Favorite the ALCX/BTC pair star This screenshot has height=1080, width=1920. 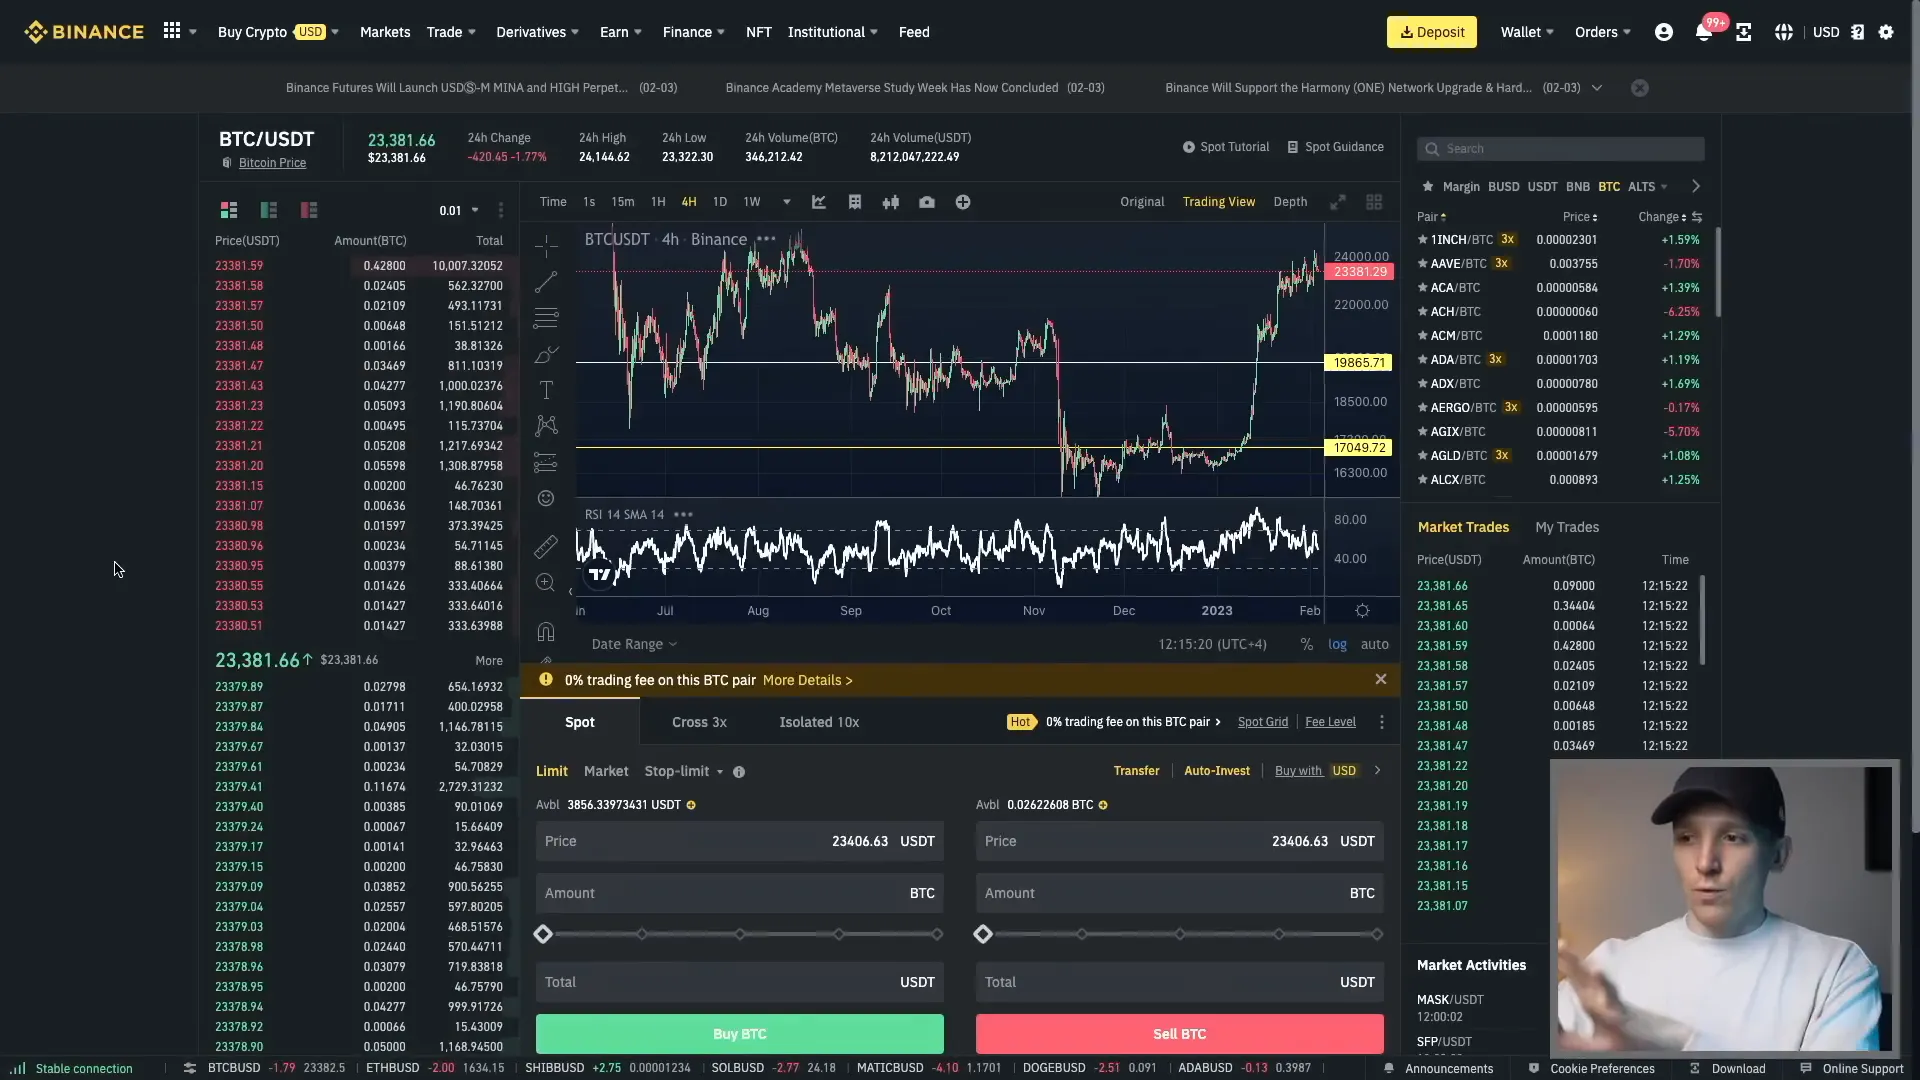click(x=1422, y=480)
